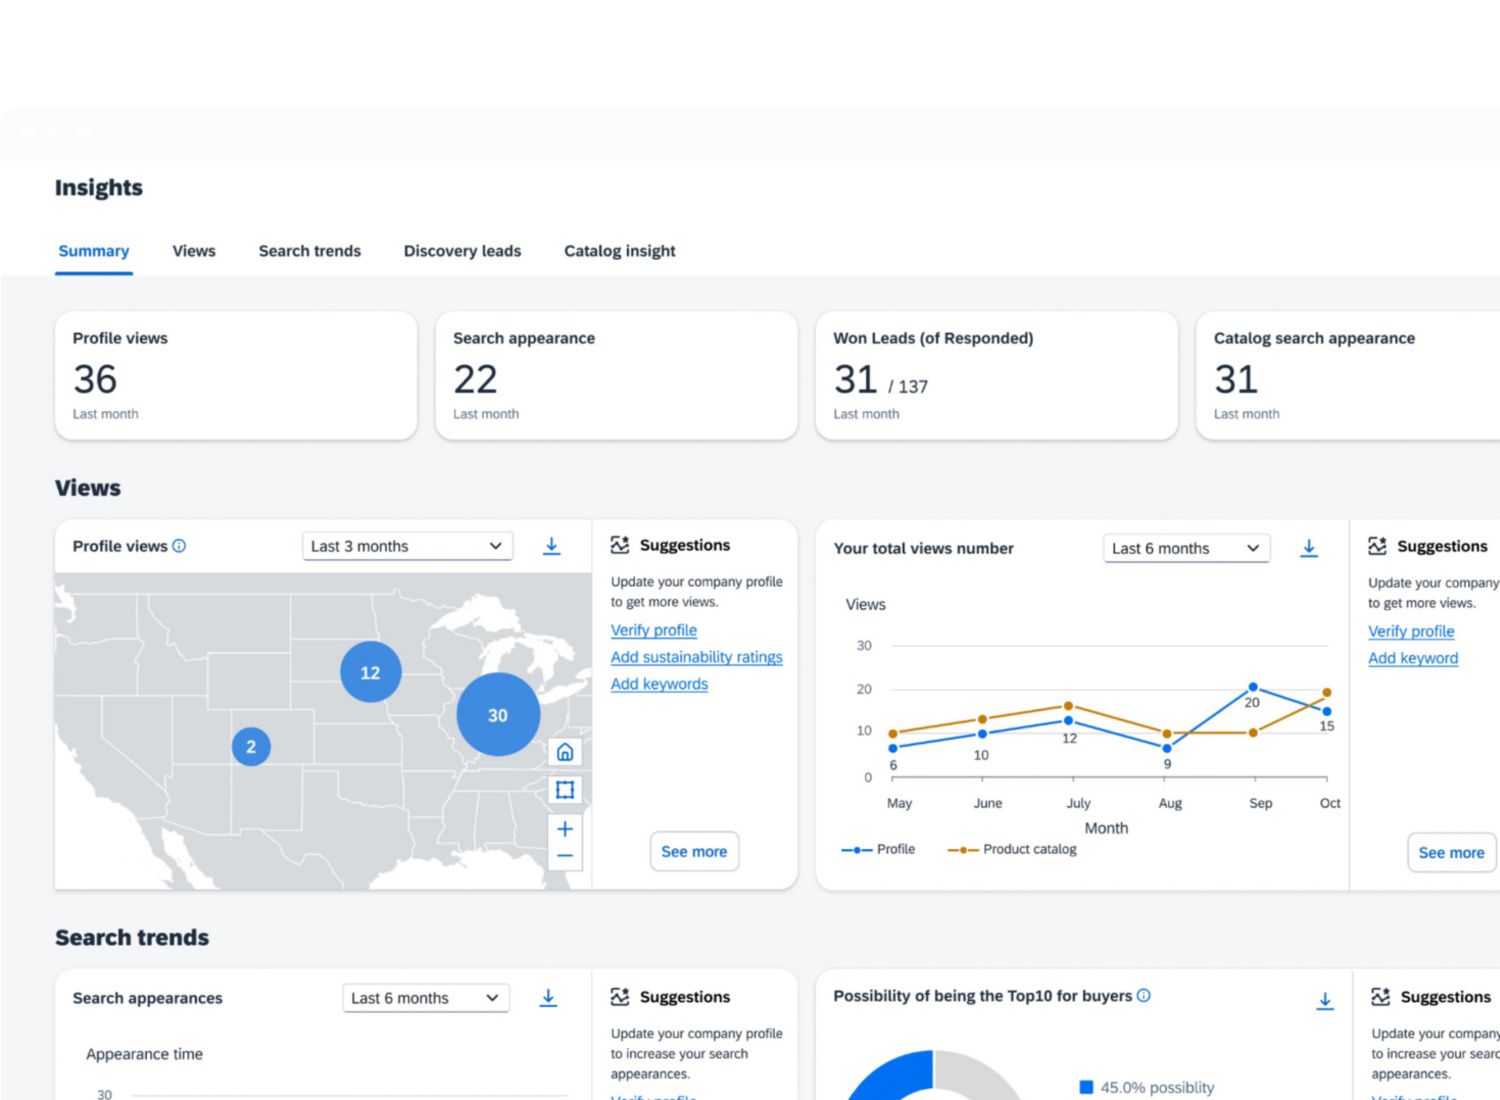The image size is (1500, 1100).
Task: Click the Add sustainability ratings link
Action: click(696, 657)
